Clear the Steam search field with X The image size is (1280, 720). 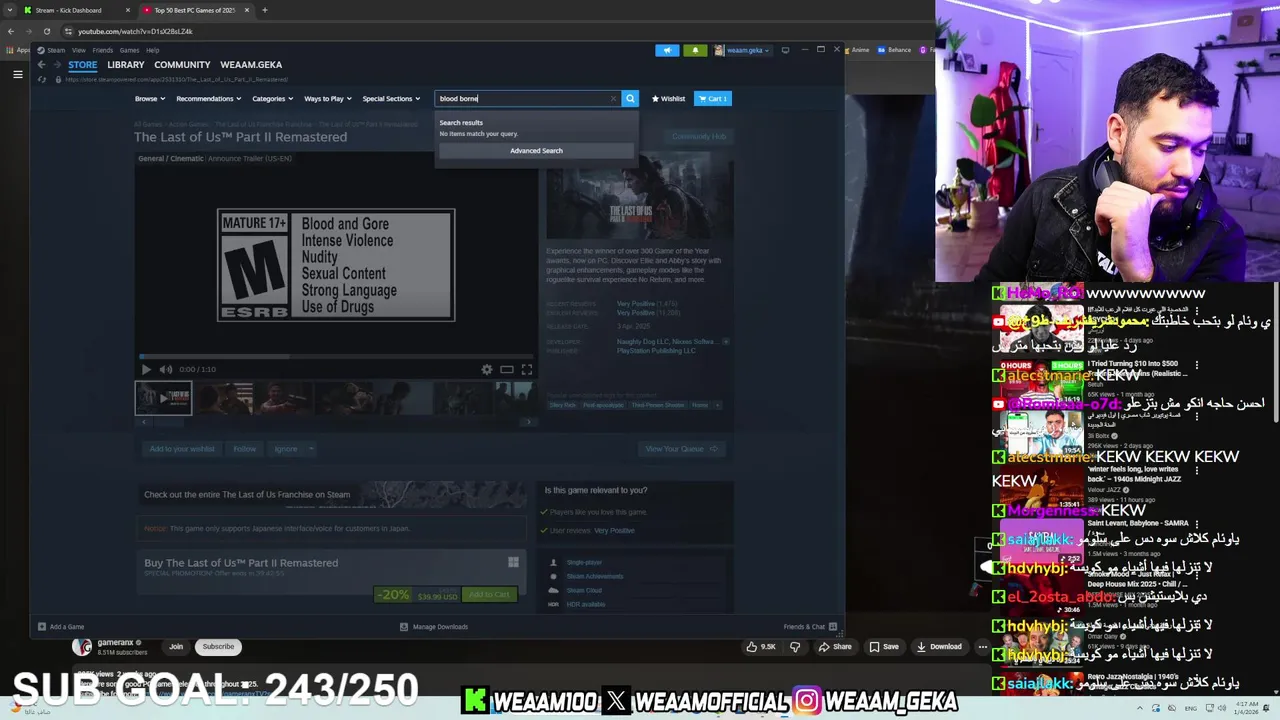613,98
